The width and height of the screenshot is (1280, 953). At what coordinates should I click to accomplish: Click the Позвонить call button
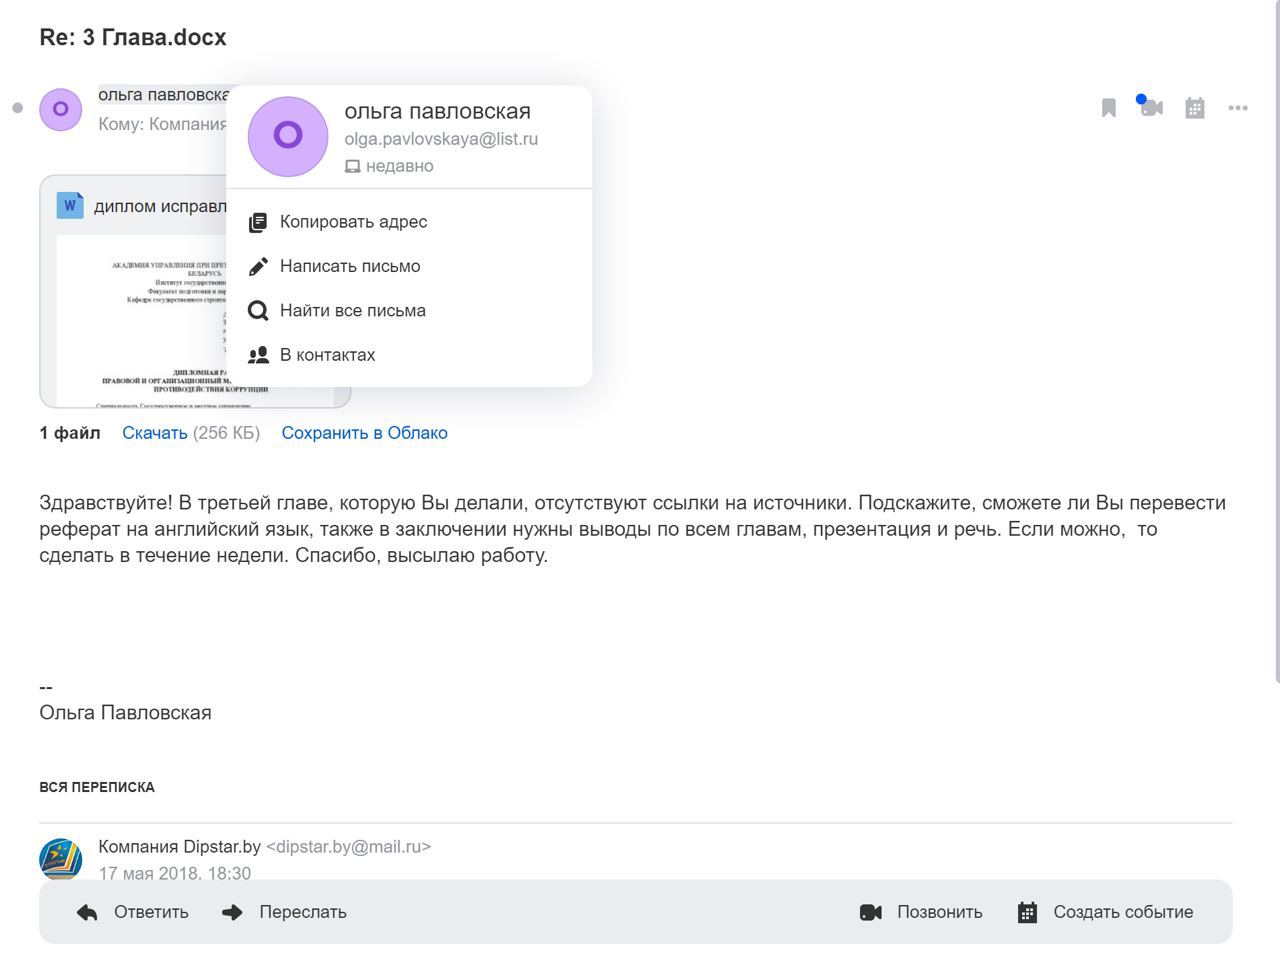tap(921, 912)
